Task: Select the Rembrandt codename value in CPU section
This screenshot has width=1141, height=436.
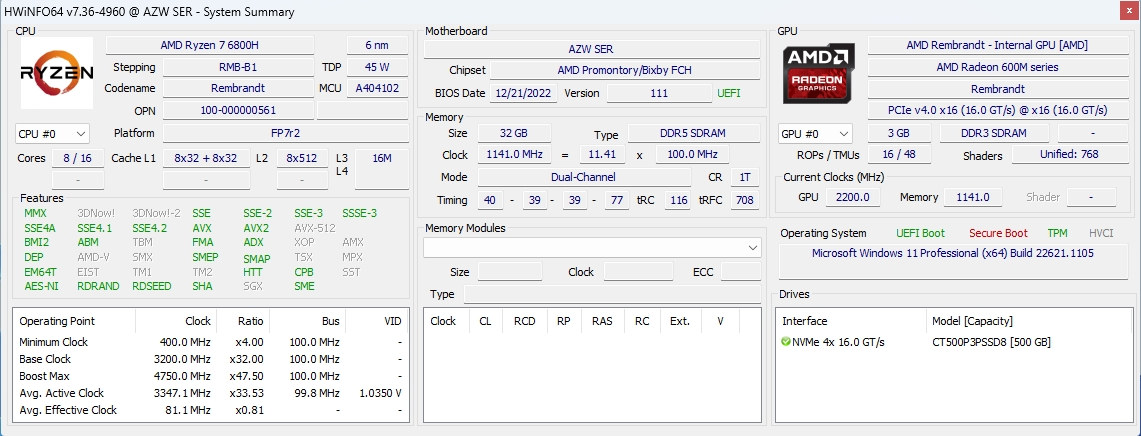Action: (238, 88)
